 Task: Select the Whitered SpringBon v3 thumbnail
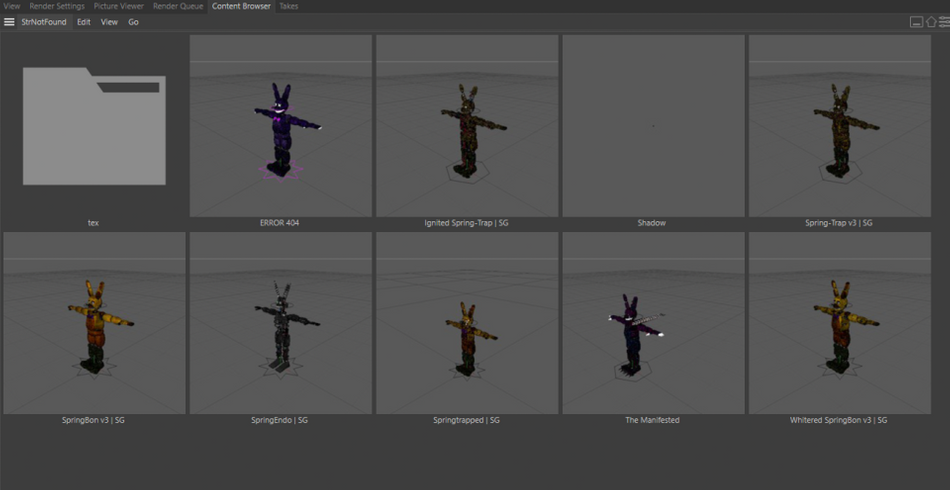[x=840, y=323]
